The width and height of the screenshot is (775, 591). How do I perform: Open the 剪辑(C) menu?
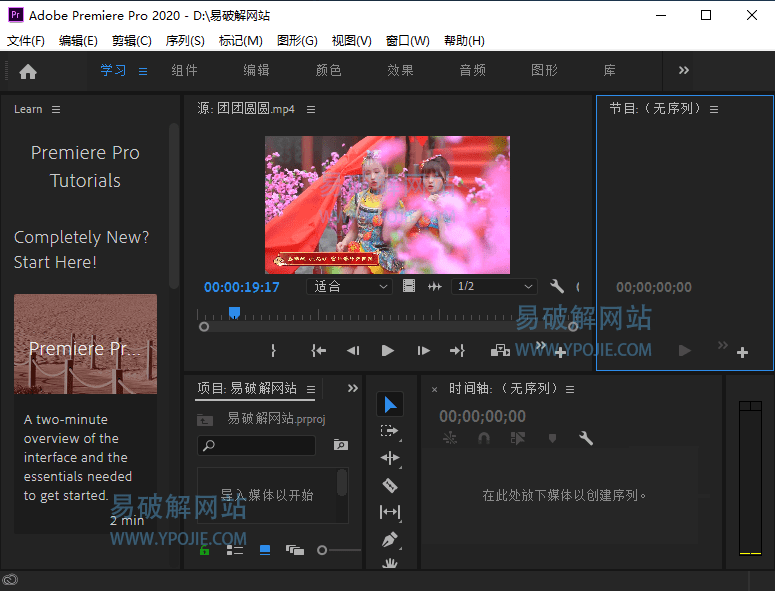pyautogui.click(x=131, y=41)
